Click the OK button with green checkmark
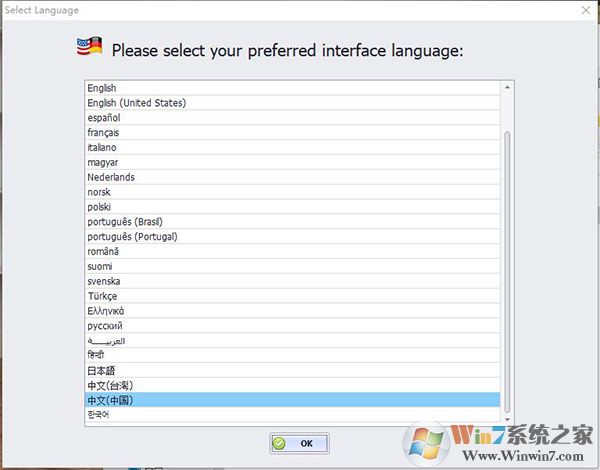 pos(299,443)
